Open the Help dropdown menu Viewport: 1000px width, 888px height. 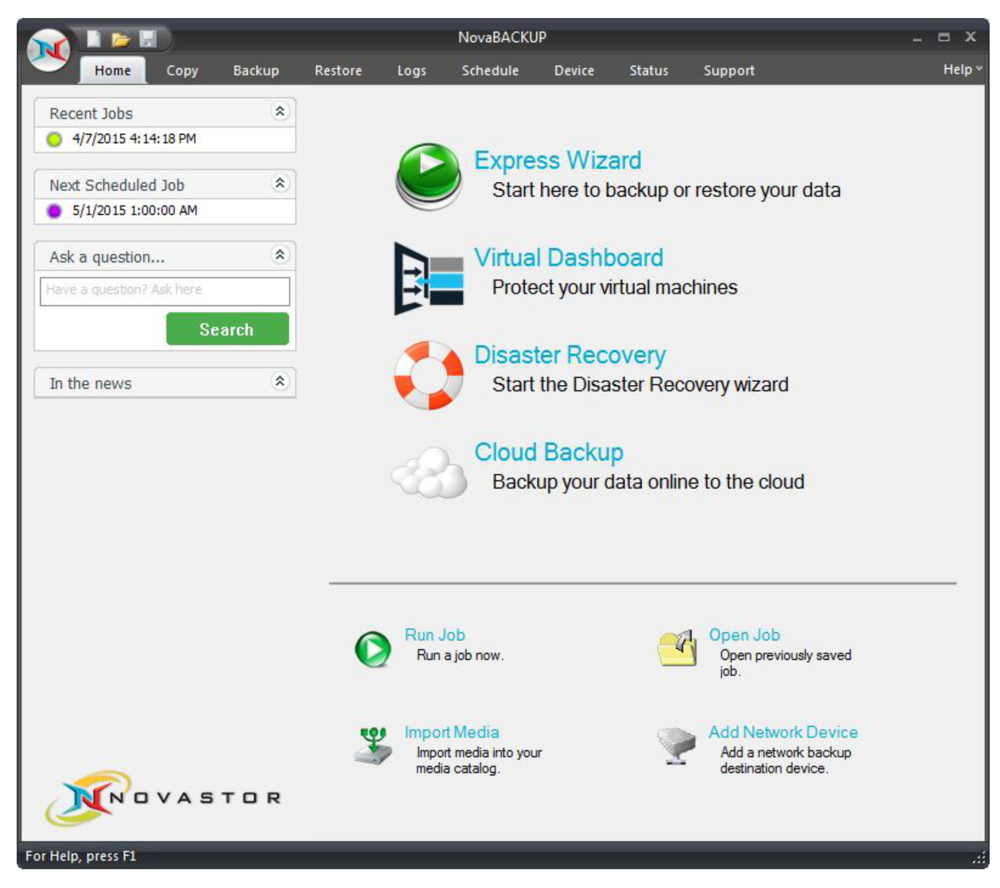(962, 70)
